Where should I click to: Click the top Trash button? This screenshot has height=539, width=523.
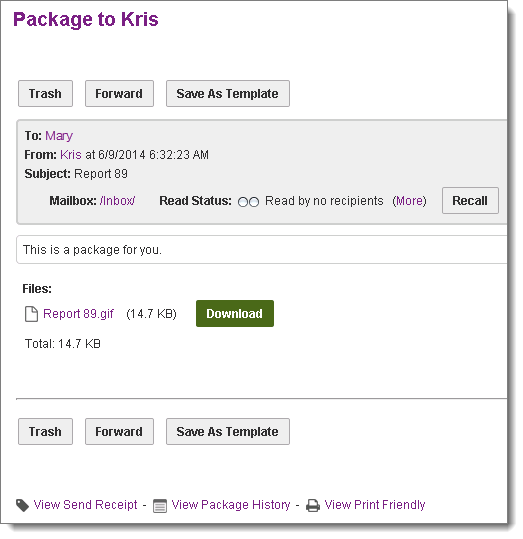pyautogui.click(x=45, y=94)
